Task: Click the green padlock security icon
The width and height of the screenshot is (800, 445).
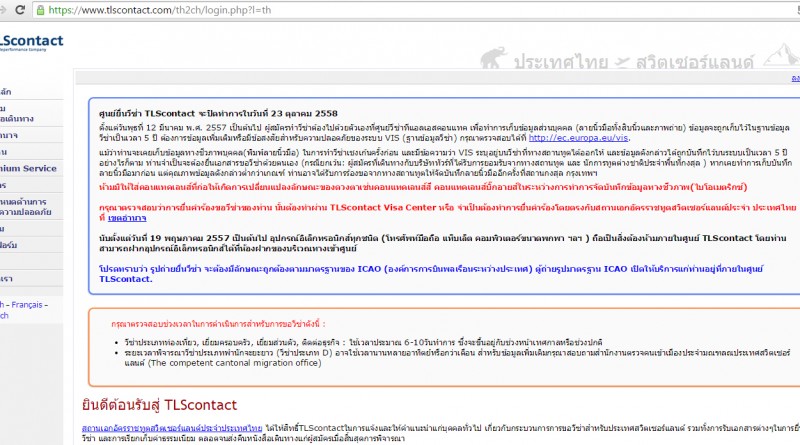Action: pos(40,10)
